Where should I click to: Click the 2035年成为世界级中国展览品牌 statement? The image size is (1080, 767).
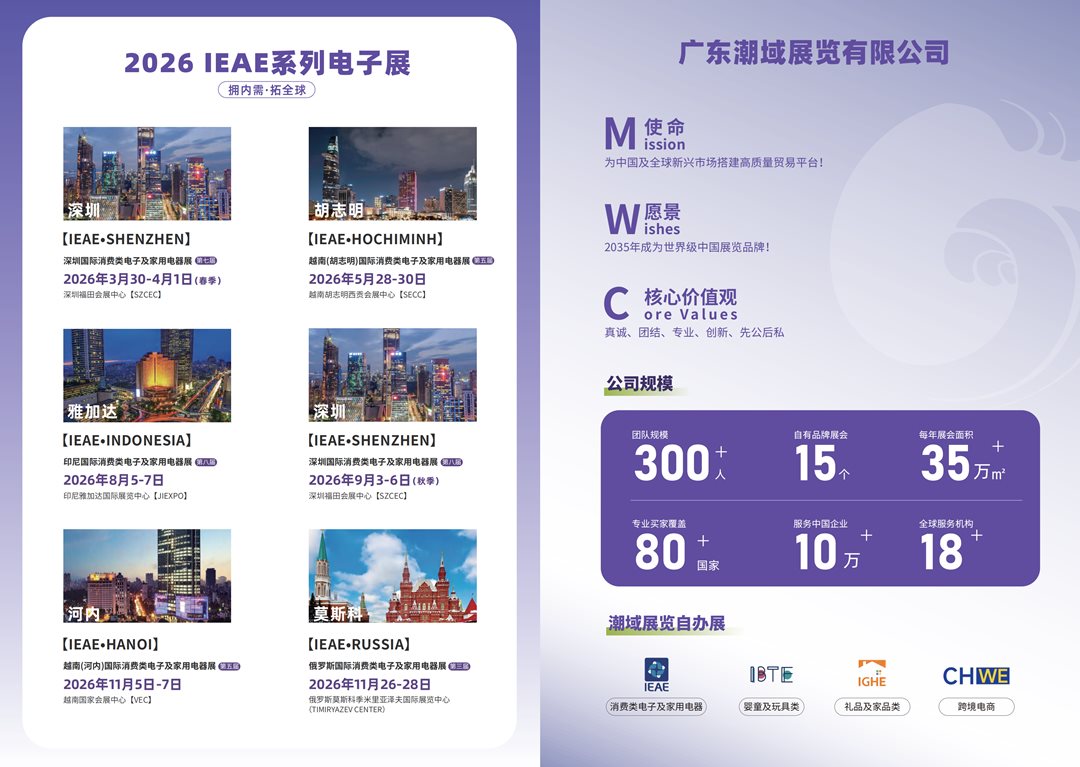pyautogui.click(x=687, y=247)
